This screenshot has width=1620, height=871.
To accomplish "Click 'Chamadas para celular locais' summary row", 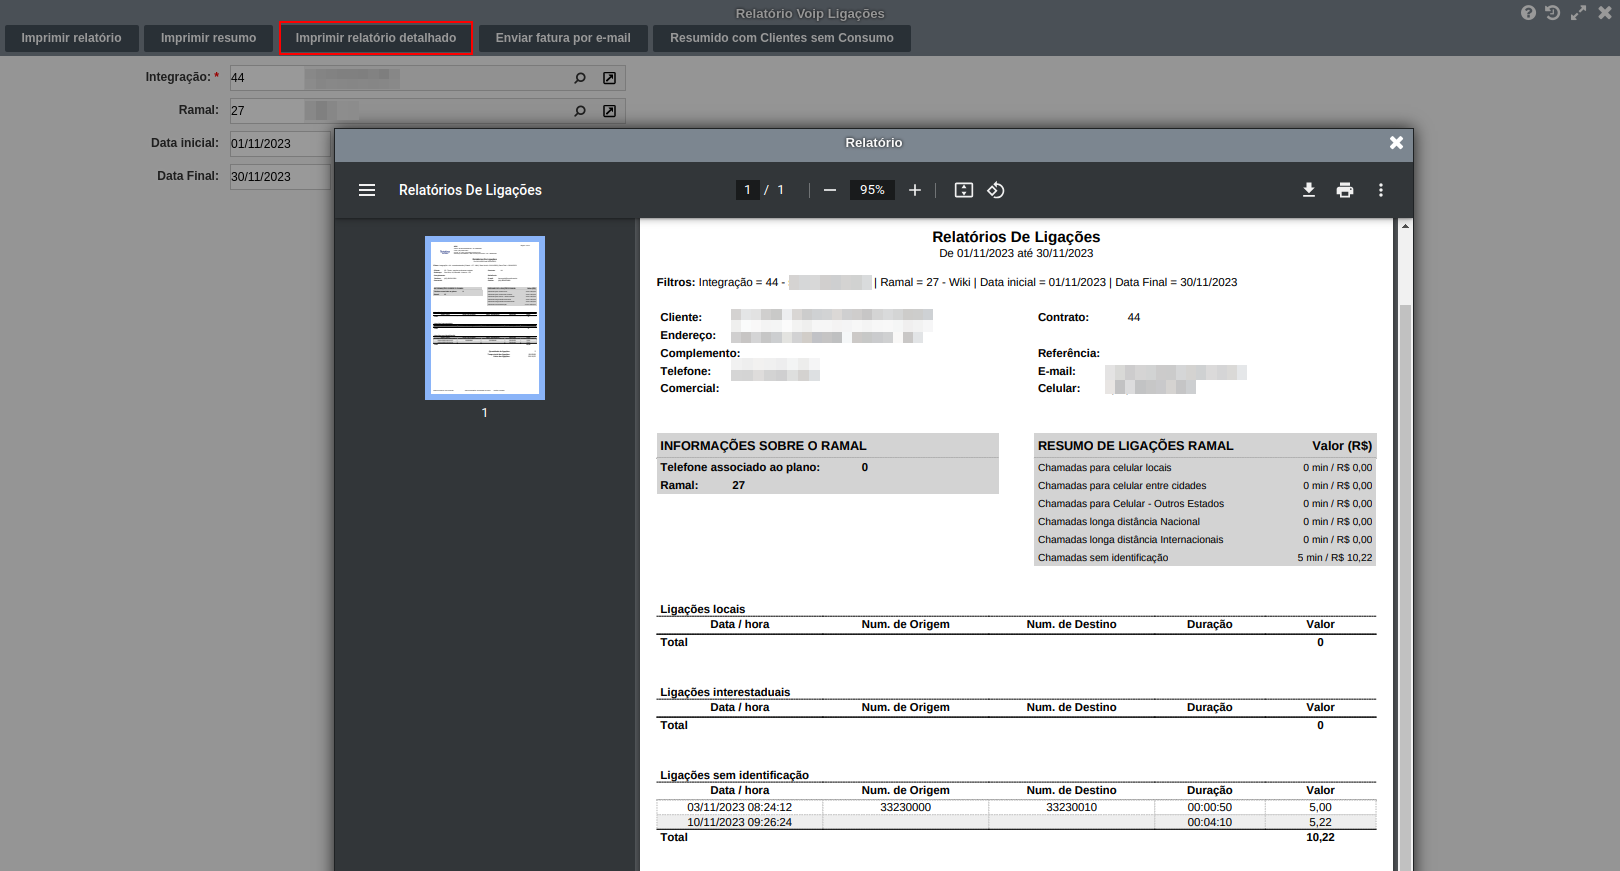I will click(x=1205, y=468).
